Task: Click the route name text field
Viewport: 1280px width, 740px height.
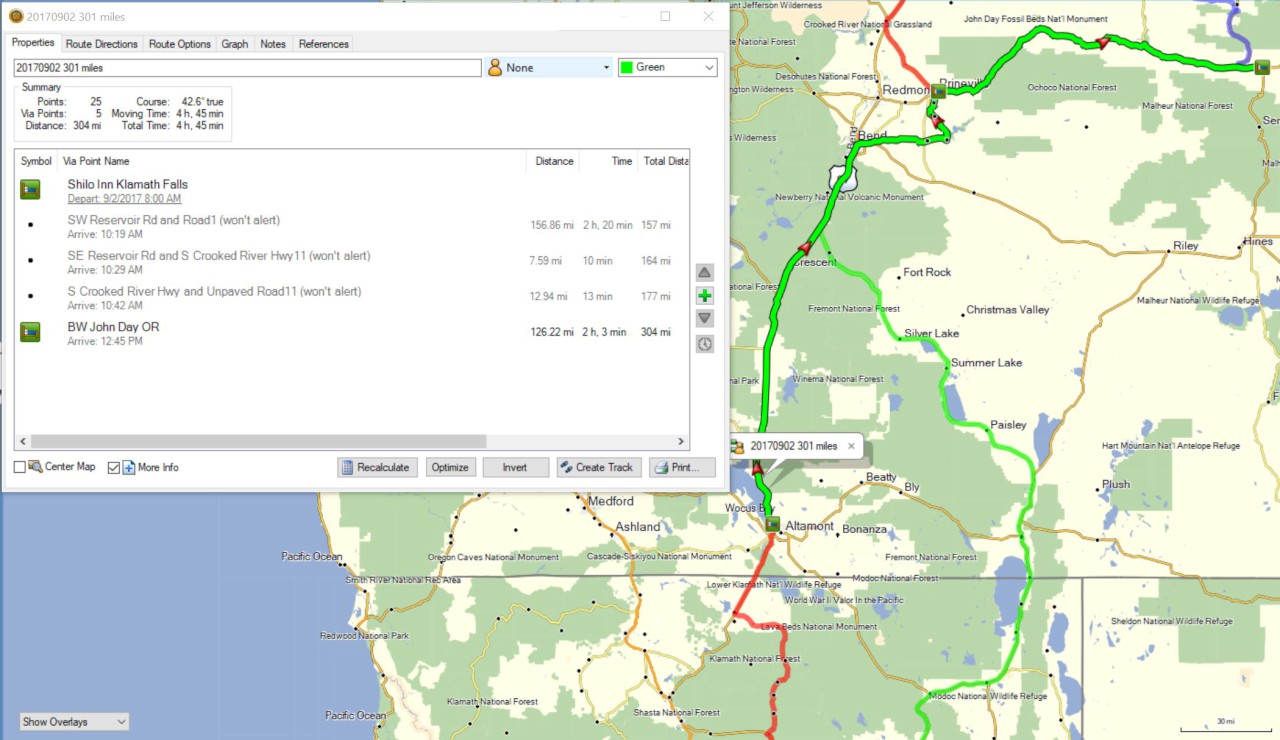Action: (247, 68)
